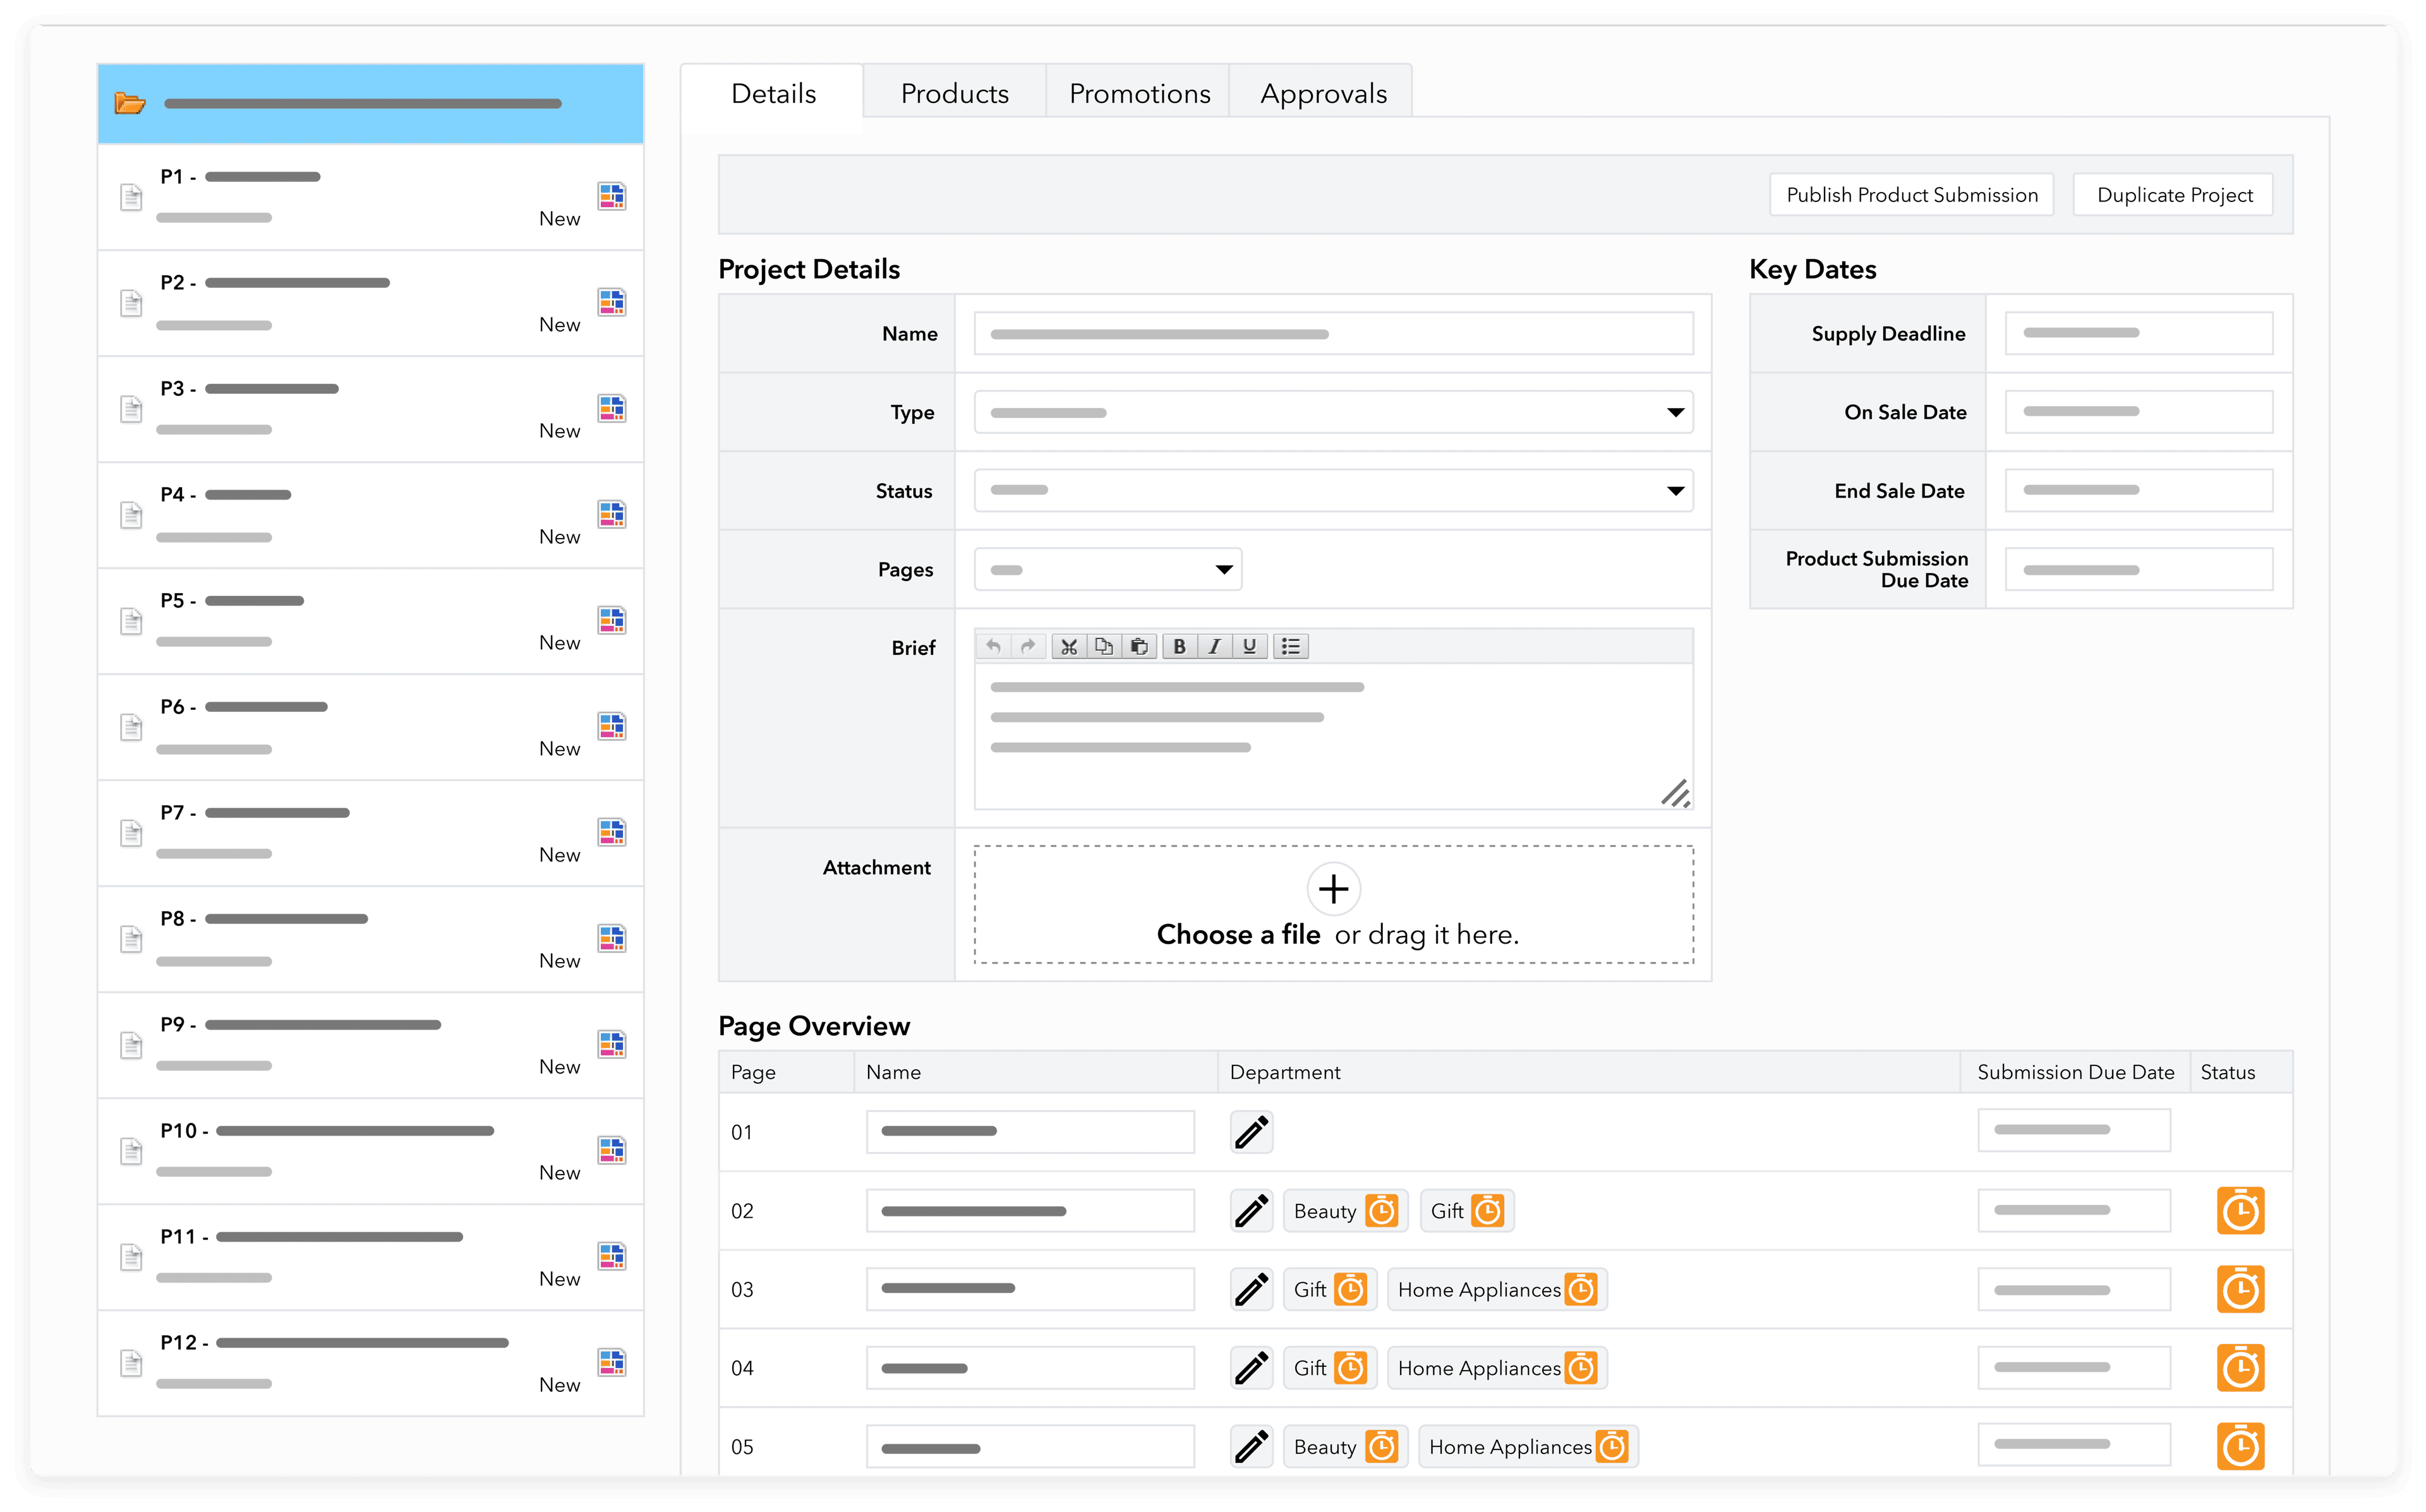The width and height of the screenshot is (2426, 1512).
Task: Insert a bulleted list in Brief
Action: (1291, 647)
